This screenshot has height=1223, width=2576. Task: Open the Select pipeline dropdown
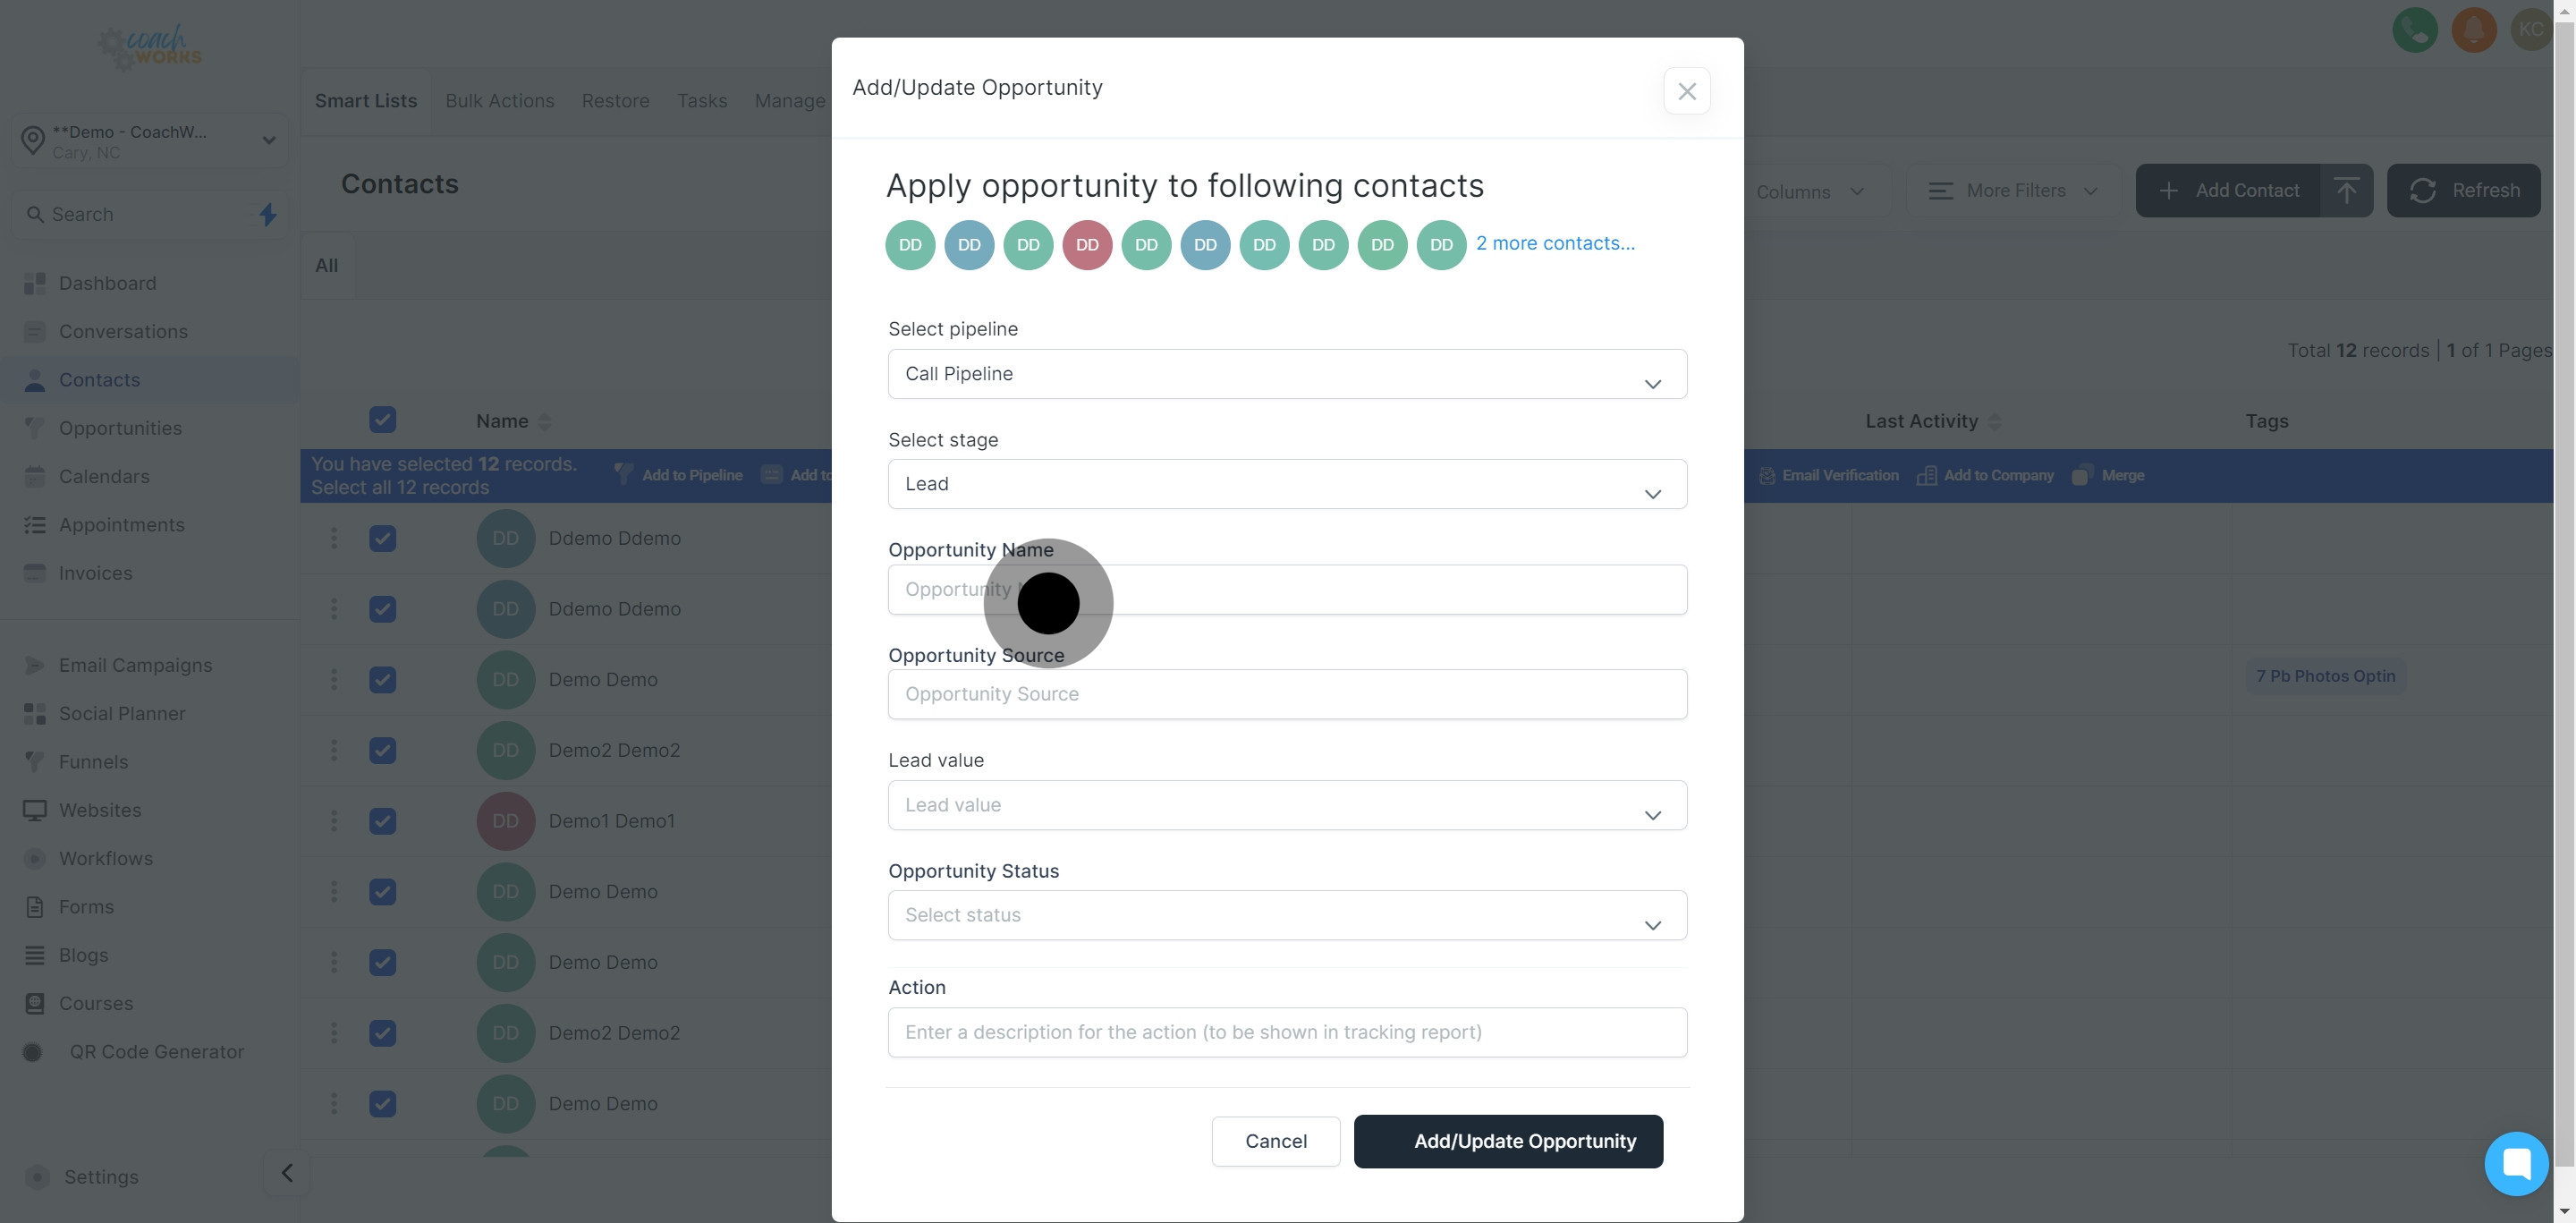pyautogui.click(x=1286, y=374)
